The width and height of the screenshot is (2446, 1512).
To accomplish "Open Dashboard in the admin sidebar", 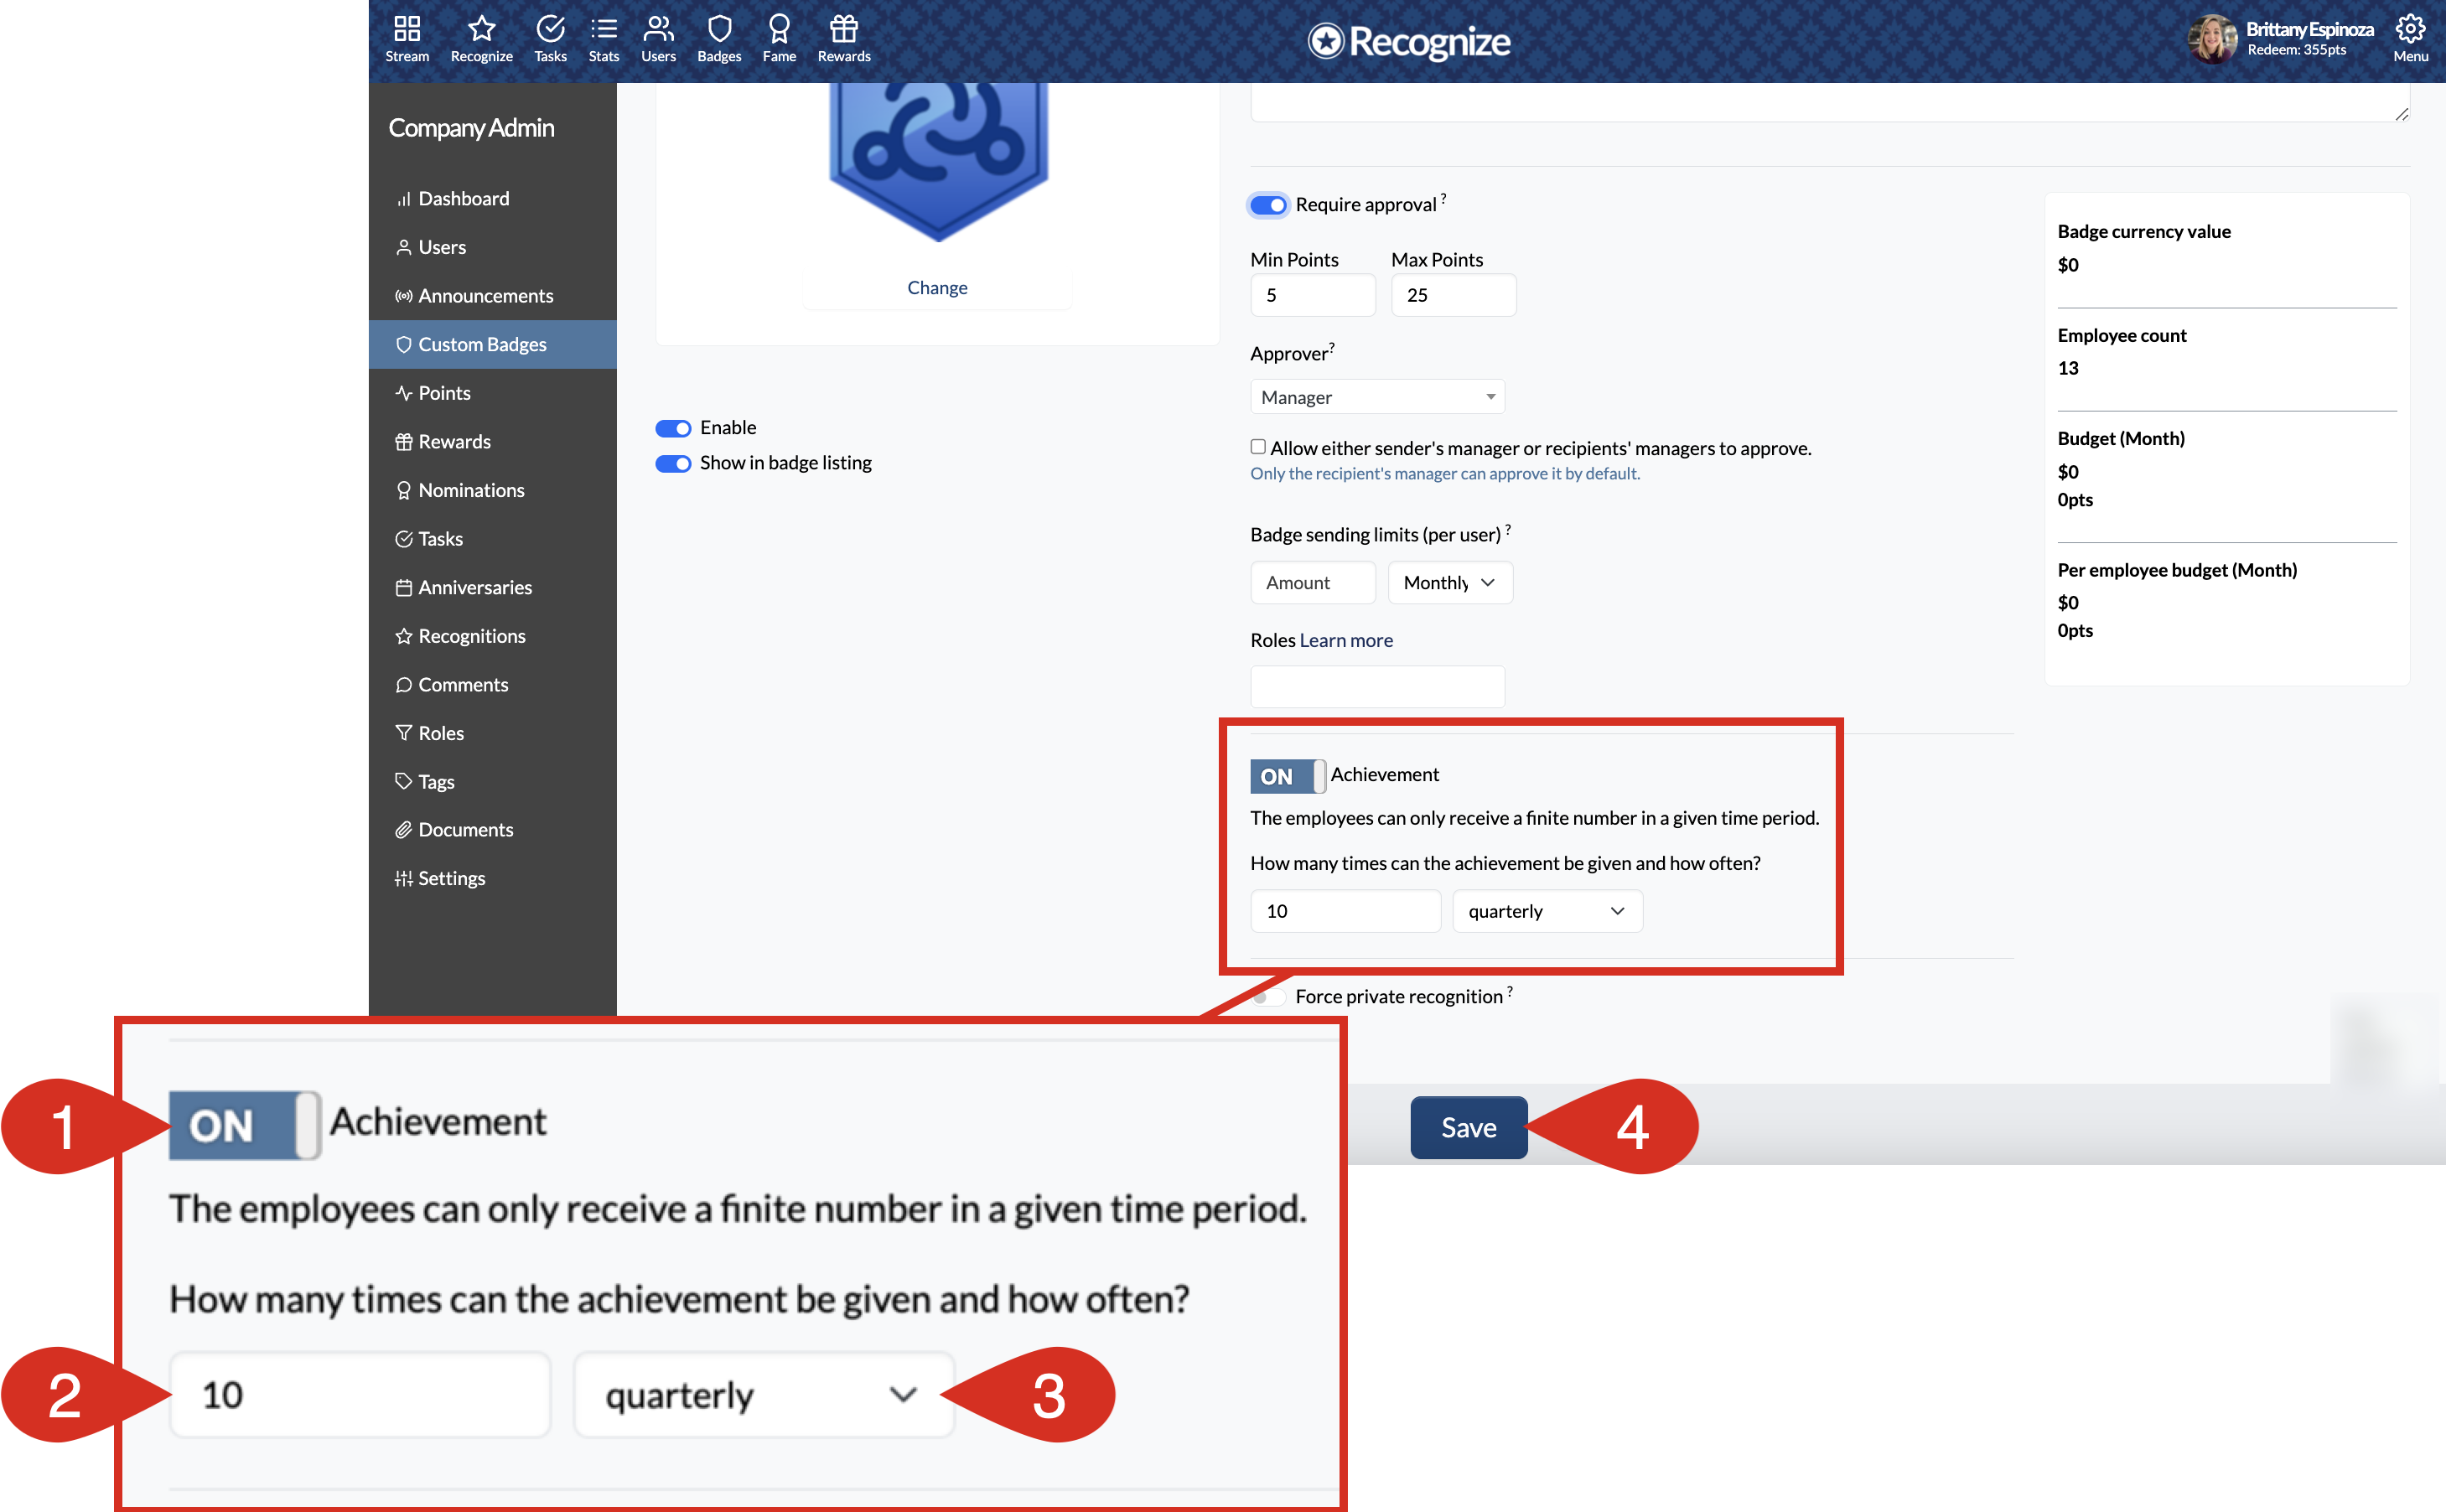I will pyautogui.click(x=492, y=198).
